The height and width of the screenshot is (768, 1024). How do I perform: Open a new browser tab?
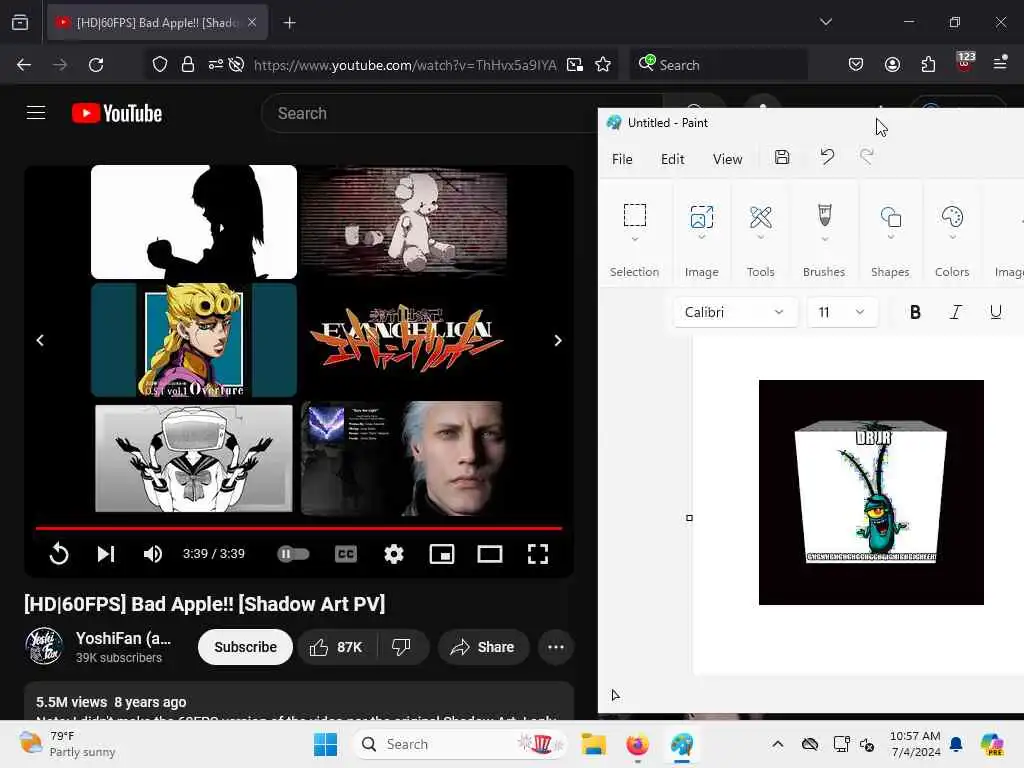[289, 23]
